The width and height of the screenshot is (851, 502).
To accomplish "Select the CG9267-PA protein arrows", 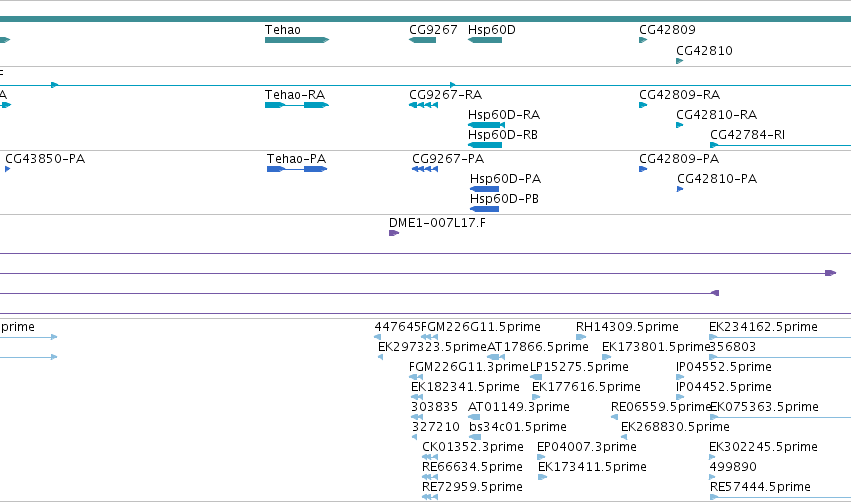I will coord(425,169).
